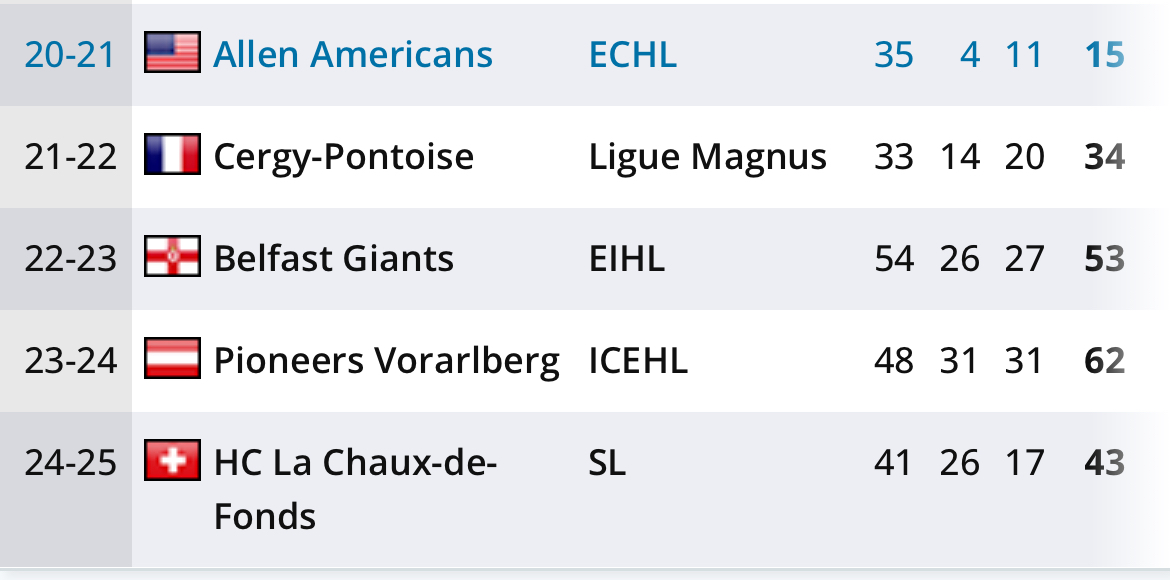Click Allen Americans games played 35
This screenshot has width=1170, height=580.
coord(893,54)
